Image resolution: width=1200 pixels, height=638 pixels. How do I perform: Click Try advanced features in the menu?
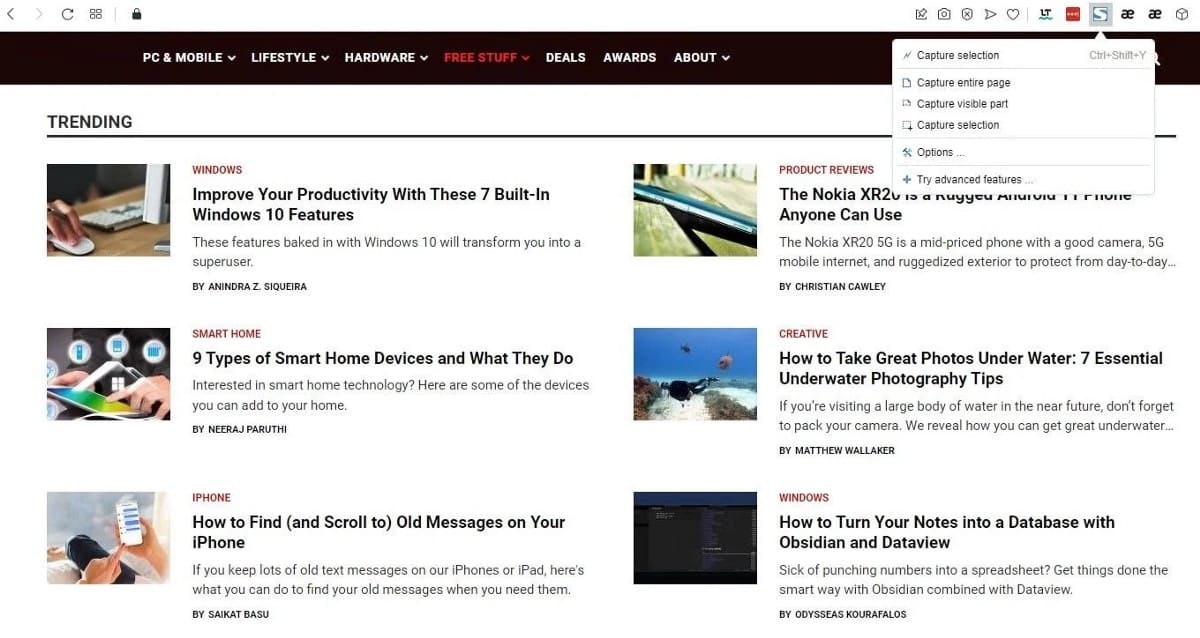pos(975,179)
